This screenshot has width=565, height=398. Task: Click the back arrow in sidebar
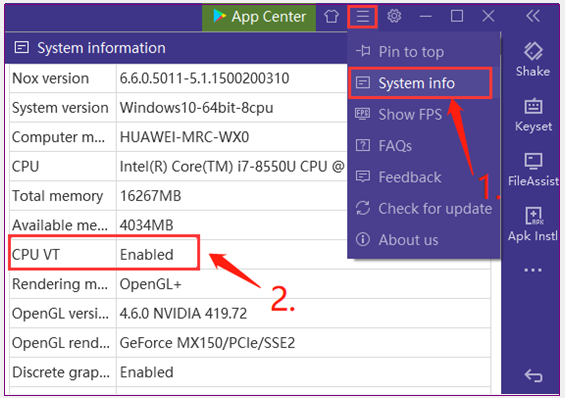tap(533, 376)
